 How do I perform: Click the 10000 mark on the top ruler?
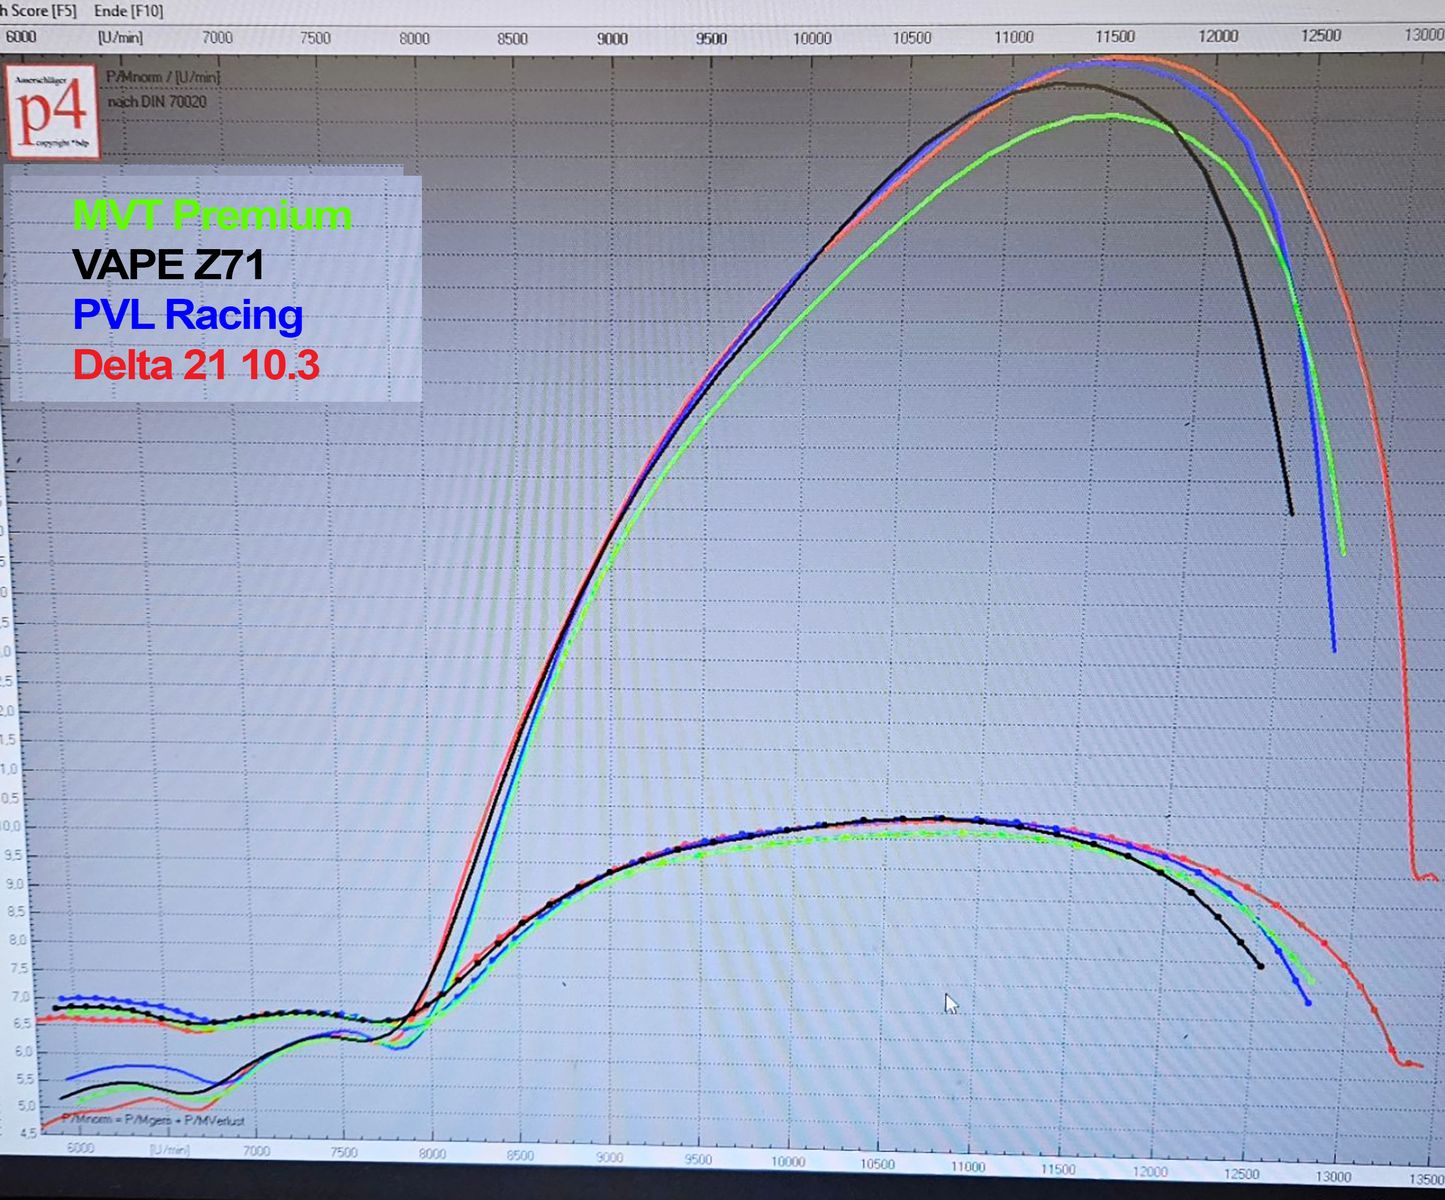(x=812, y=38)
